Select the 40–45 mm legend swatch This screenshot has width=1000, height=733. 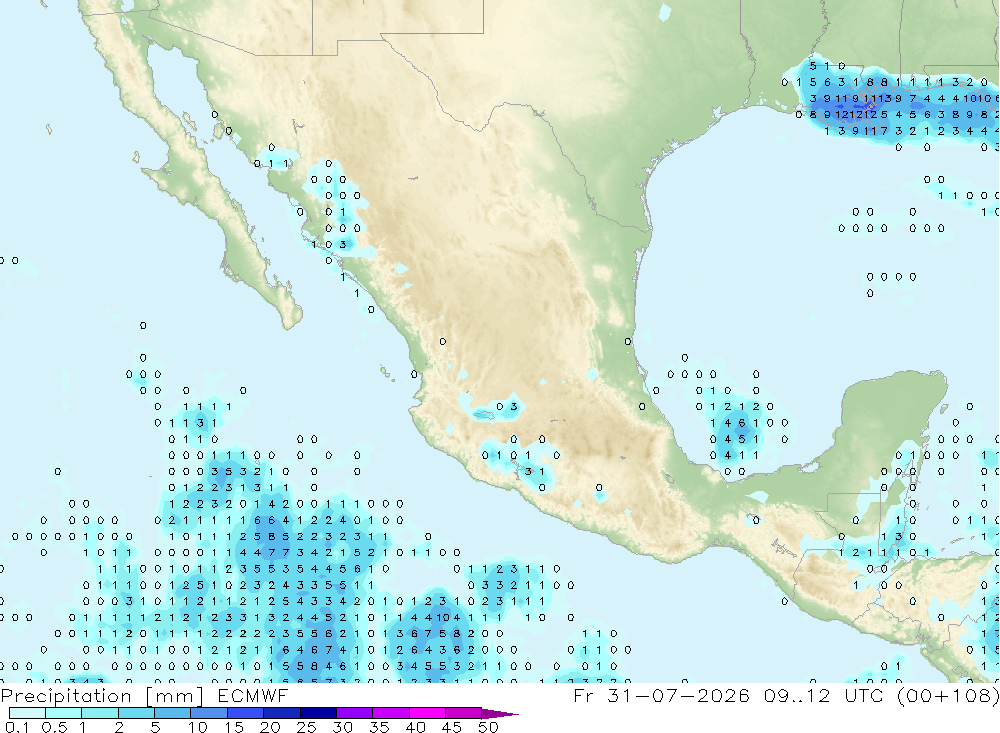click(x=427, y=713)
